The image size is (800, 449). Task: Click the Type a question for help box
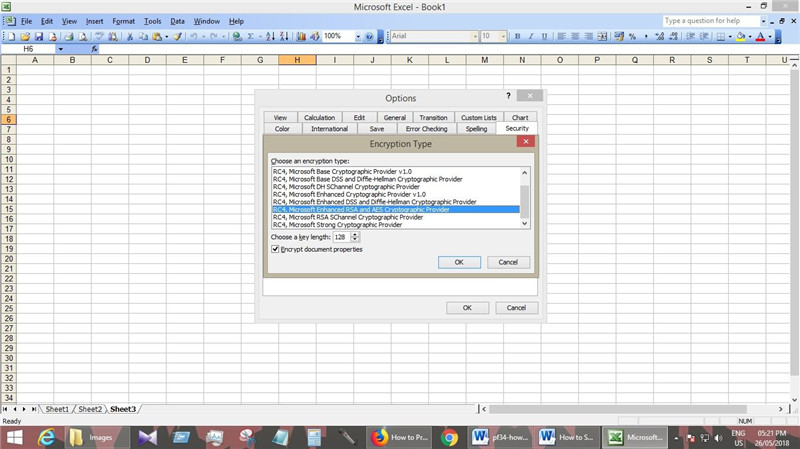711,21
